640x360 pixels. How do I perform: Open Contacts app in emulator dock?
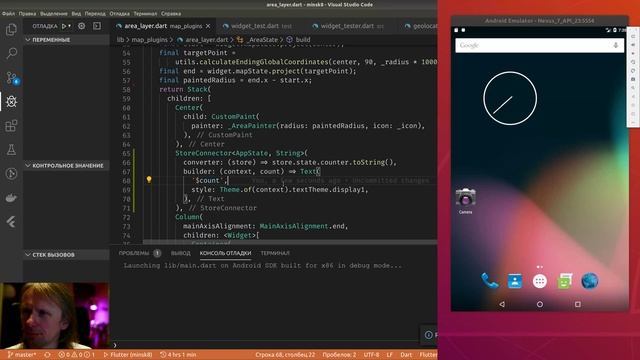click(515, 281)
